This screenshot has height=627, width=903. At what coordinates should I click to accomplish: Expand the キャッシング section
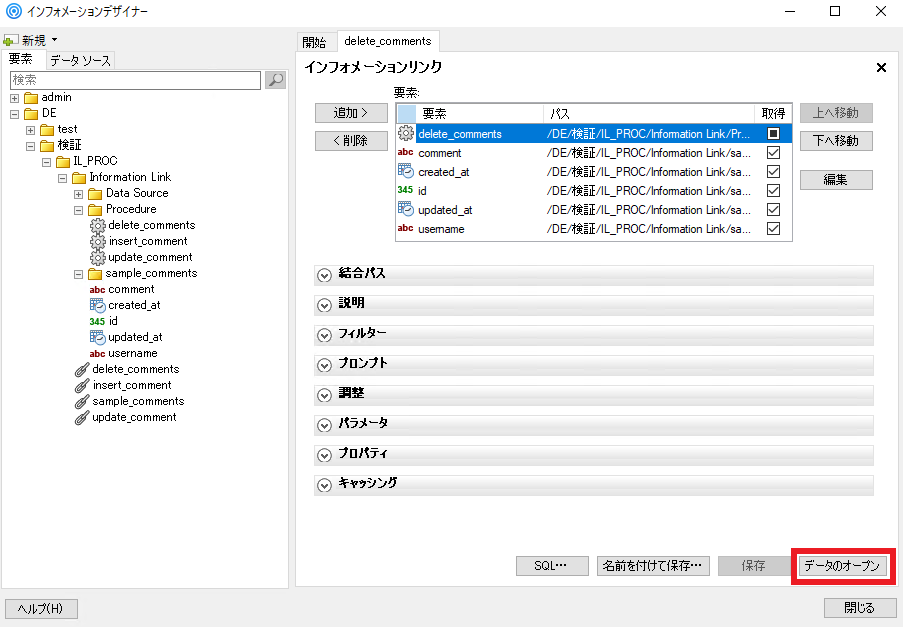324,485
